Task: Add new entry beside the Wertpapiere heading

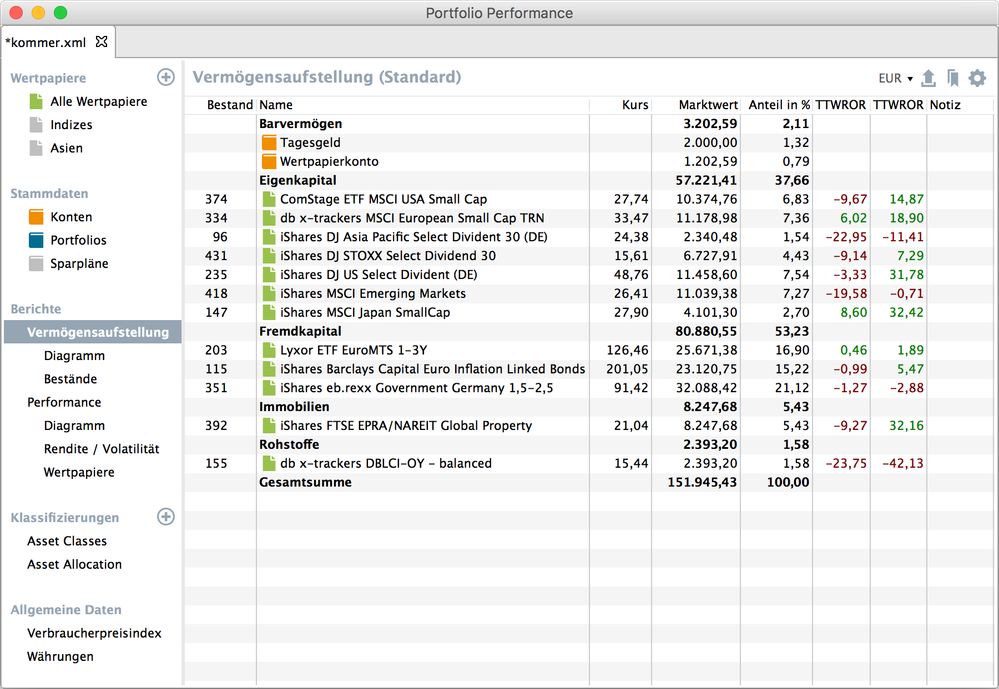Action: (x=166, y=78)
